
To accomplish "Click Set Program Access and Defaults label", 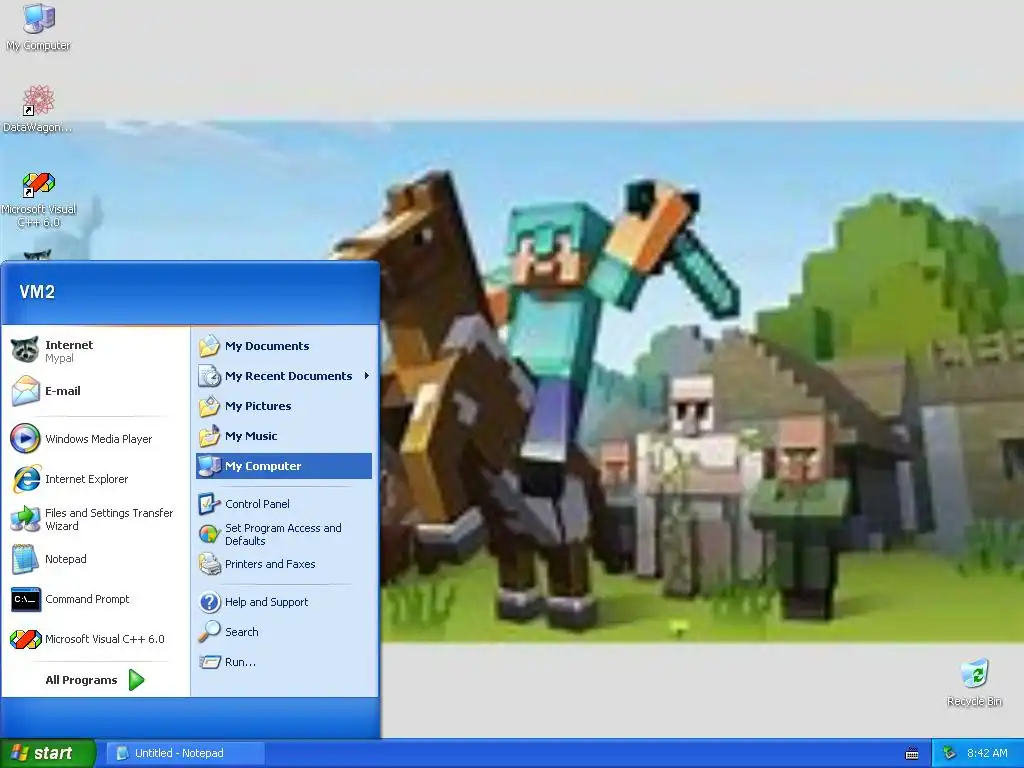I will [x=283, y=534].
